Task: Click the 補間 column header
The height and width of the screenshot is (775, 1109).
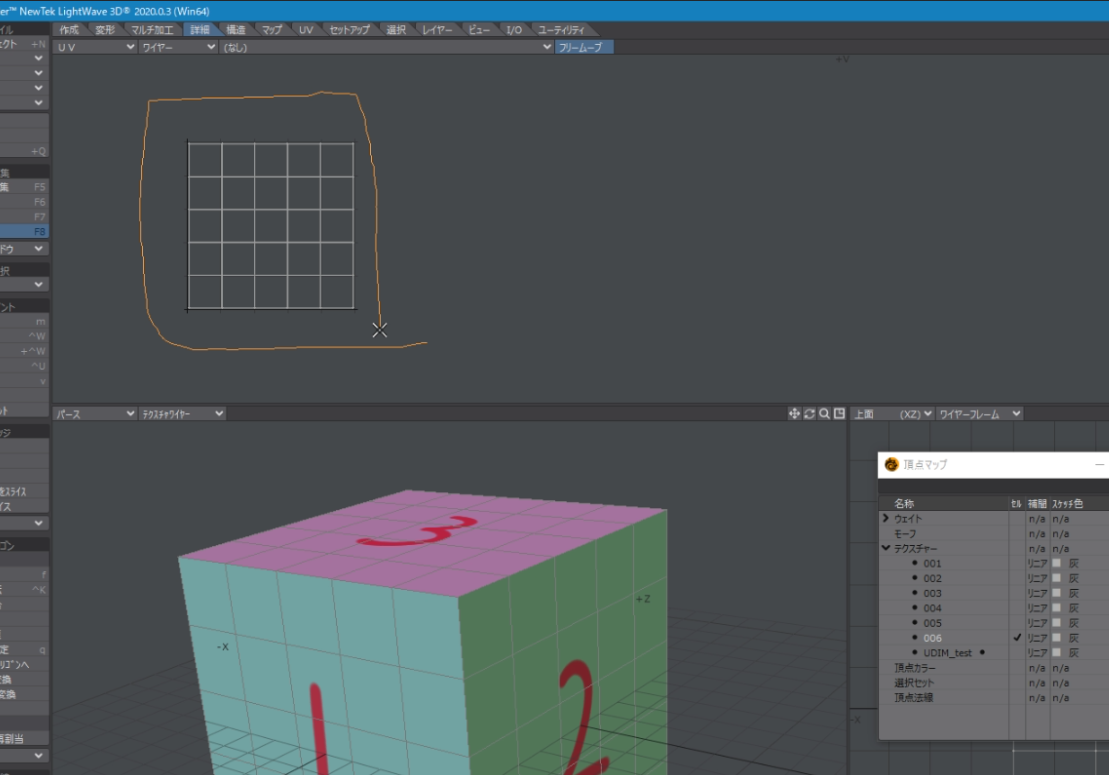Action: pos(1037,503)
